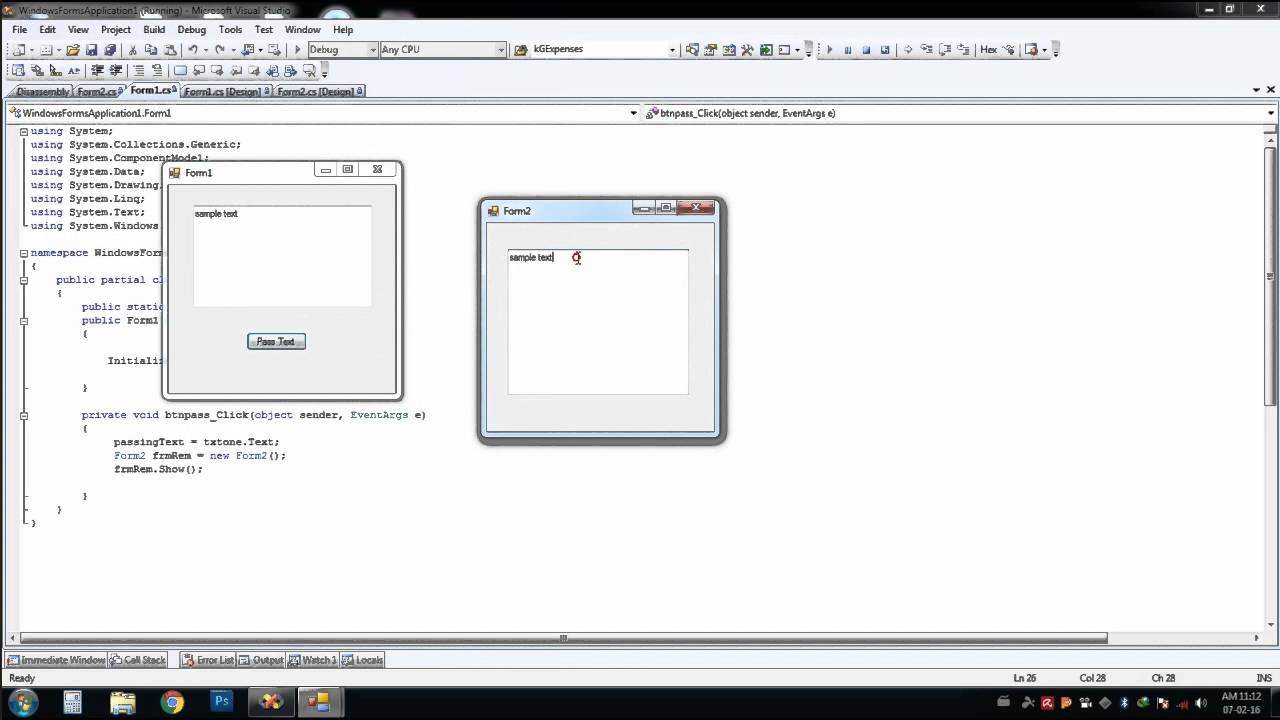Open the kGExpenses find combo box
Image resolution: width=1280 pixels, height=720 pixels.
click(672, 49)
